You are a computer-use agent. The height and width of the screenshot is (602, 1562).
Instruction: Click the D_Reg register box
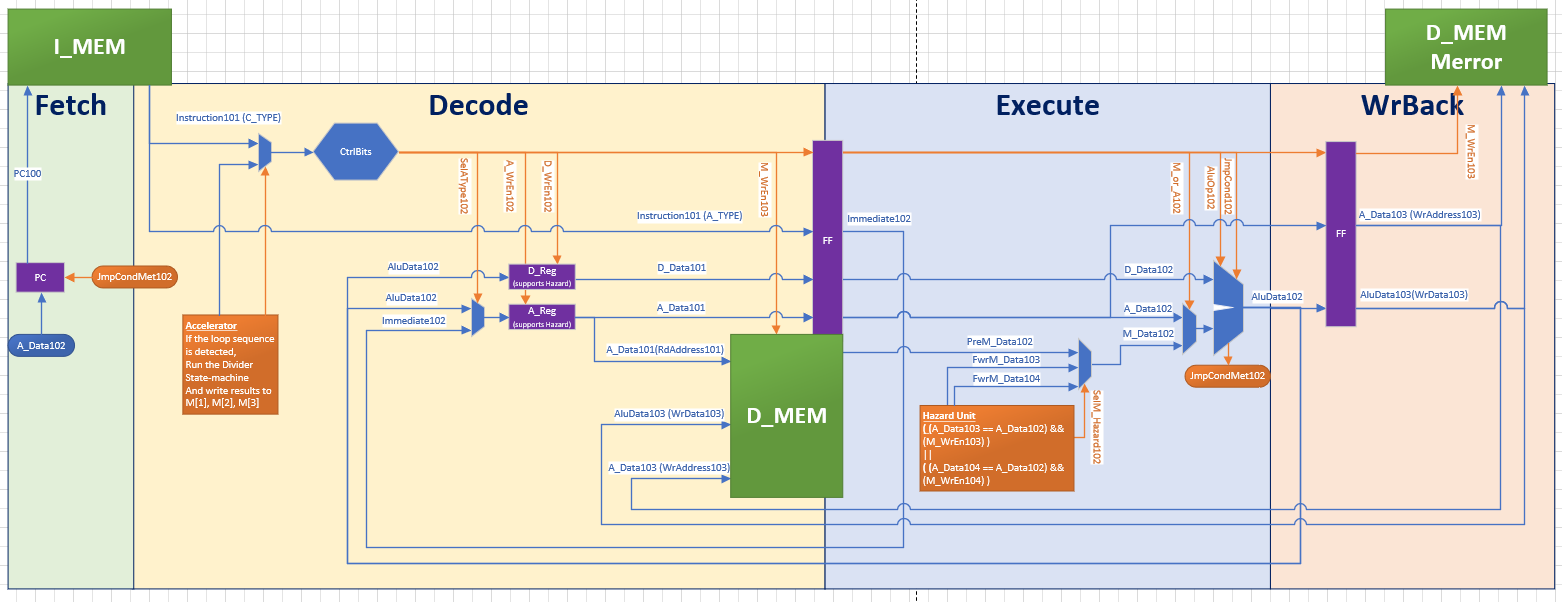click(542, 277)
